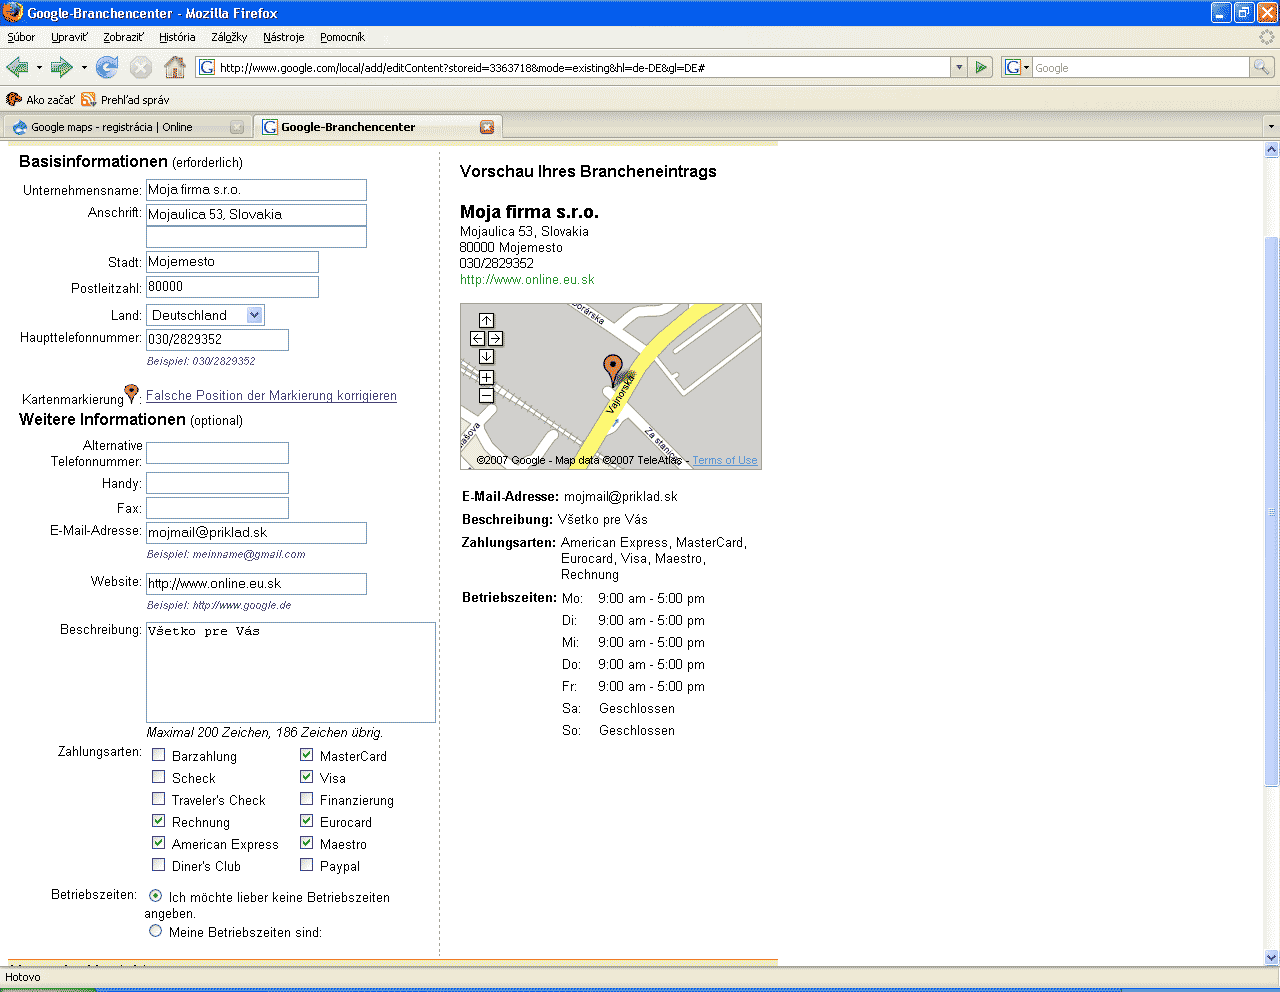Click the scrollbar down arrow
The width and height of the screenshot is (1280, 992).
pyautogui.click(x=1271, y=957)
